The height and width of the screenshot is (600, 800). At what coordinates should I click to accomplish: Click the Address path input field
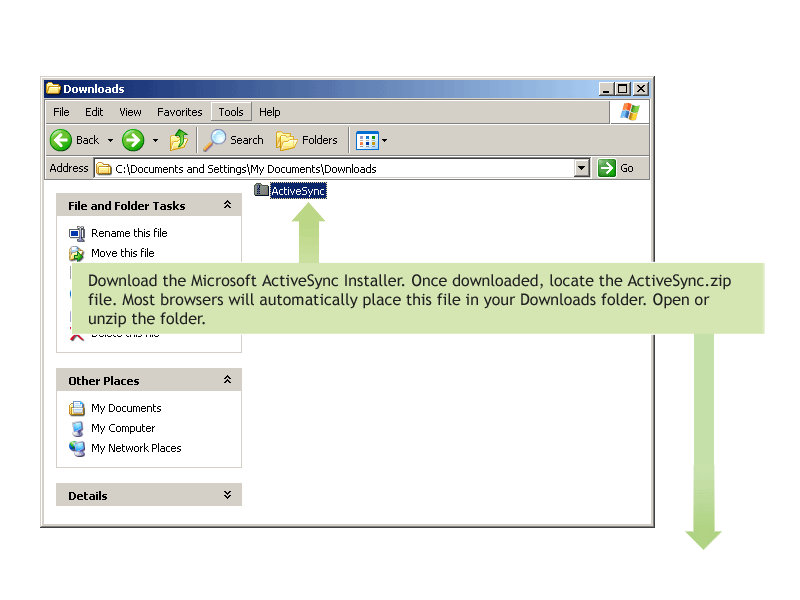point(342,168)
